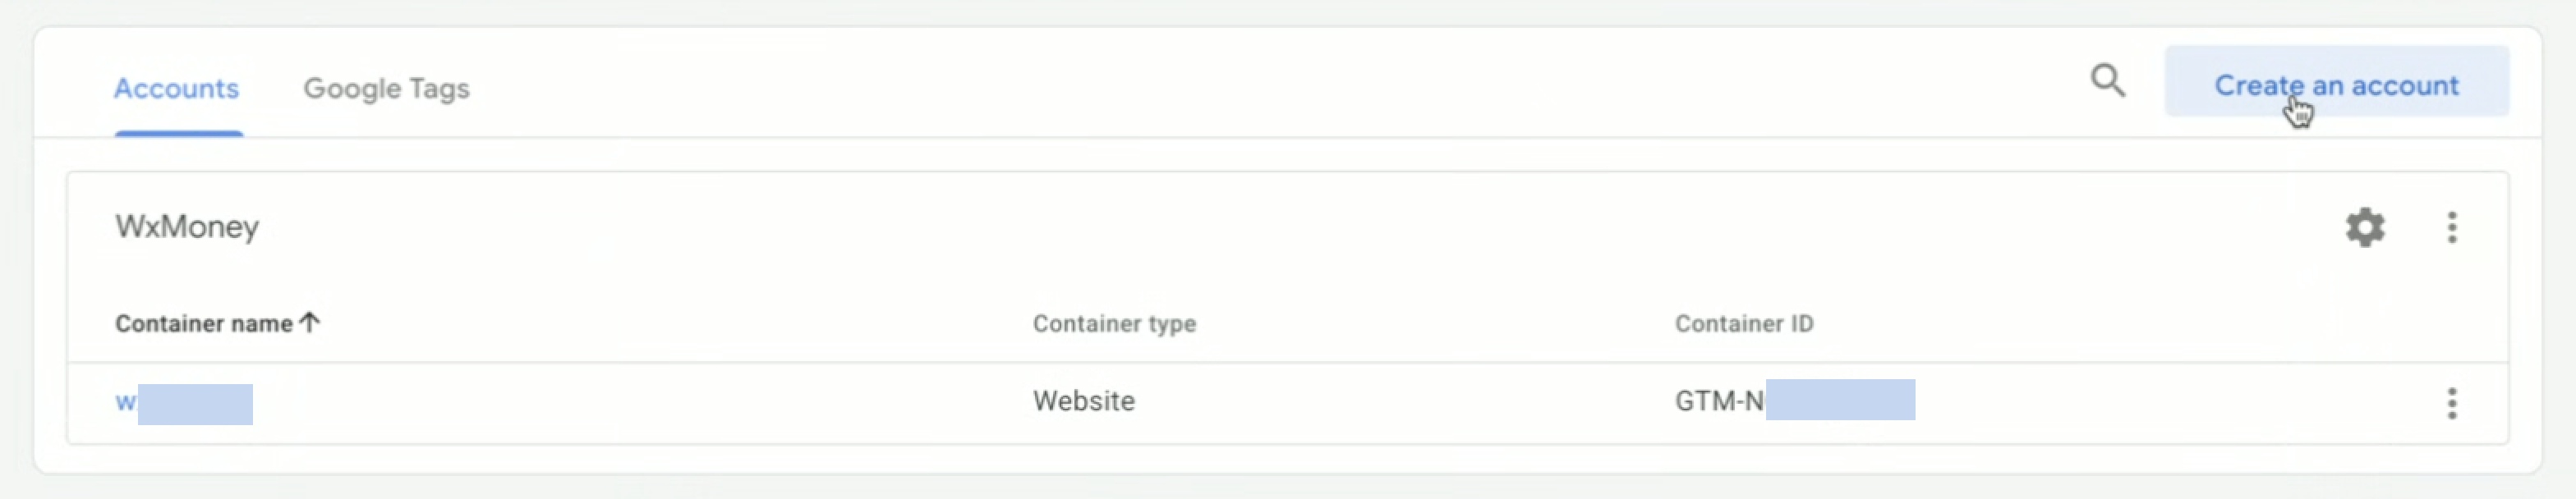Click the sort arrow beside Container name
The width and height of the screenshot is (2576, 499).
(310, 323)
